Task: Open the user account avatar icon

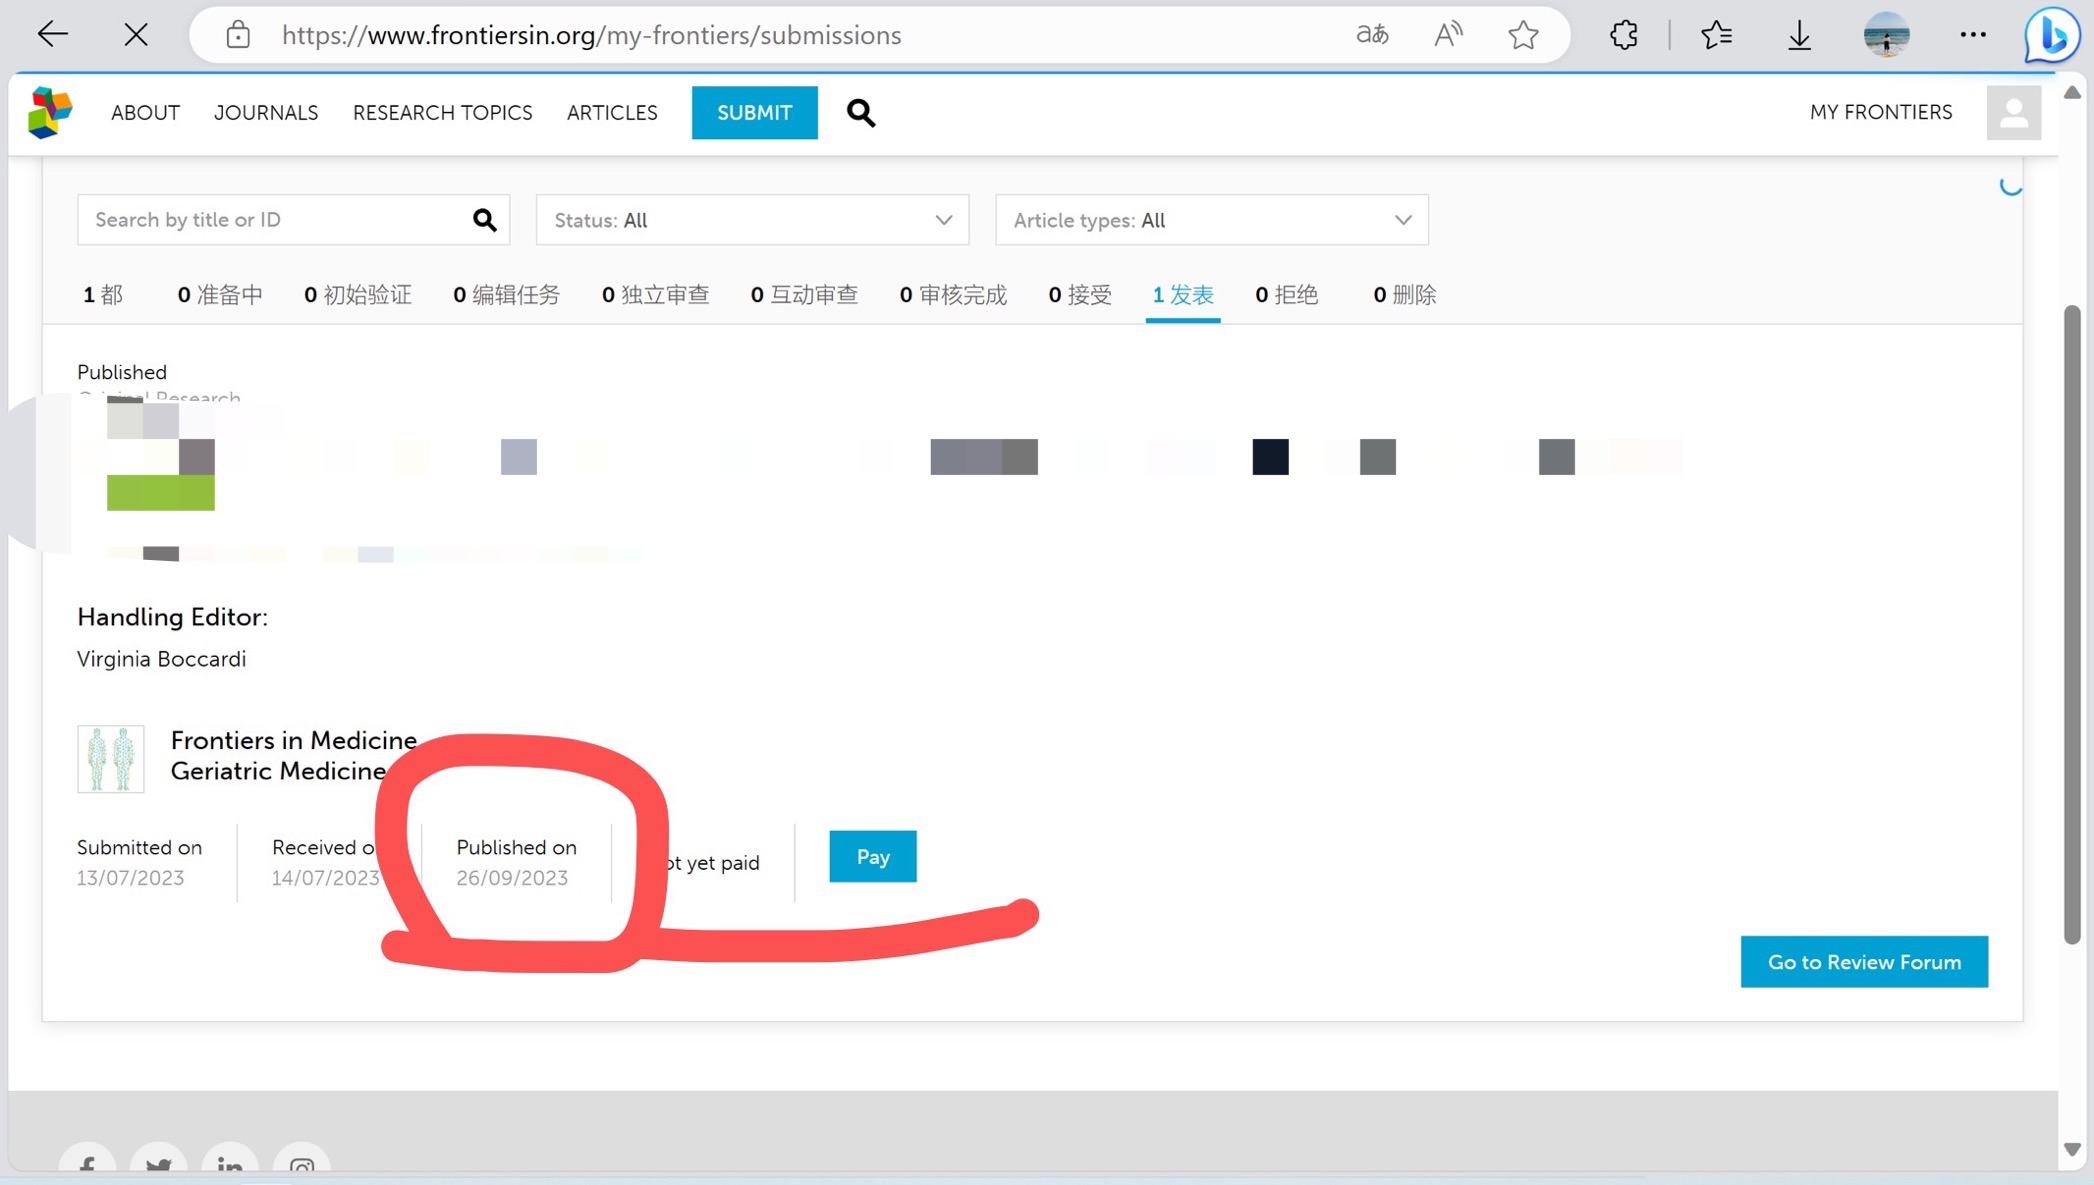Action: (x=2013, y=113)
